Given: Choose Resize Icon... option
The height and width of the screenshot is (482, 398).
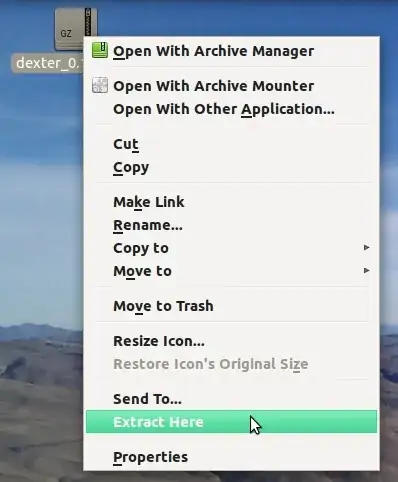Looking at the screenshot, I should pos(231,341).
